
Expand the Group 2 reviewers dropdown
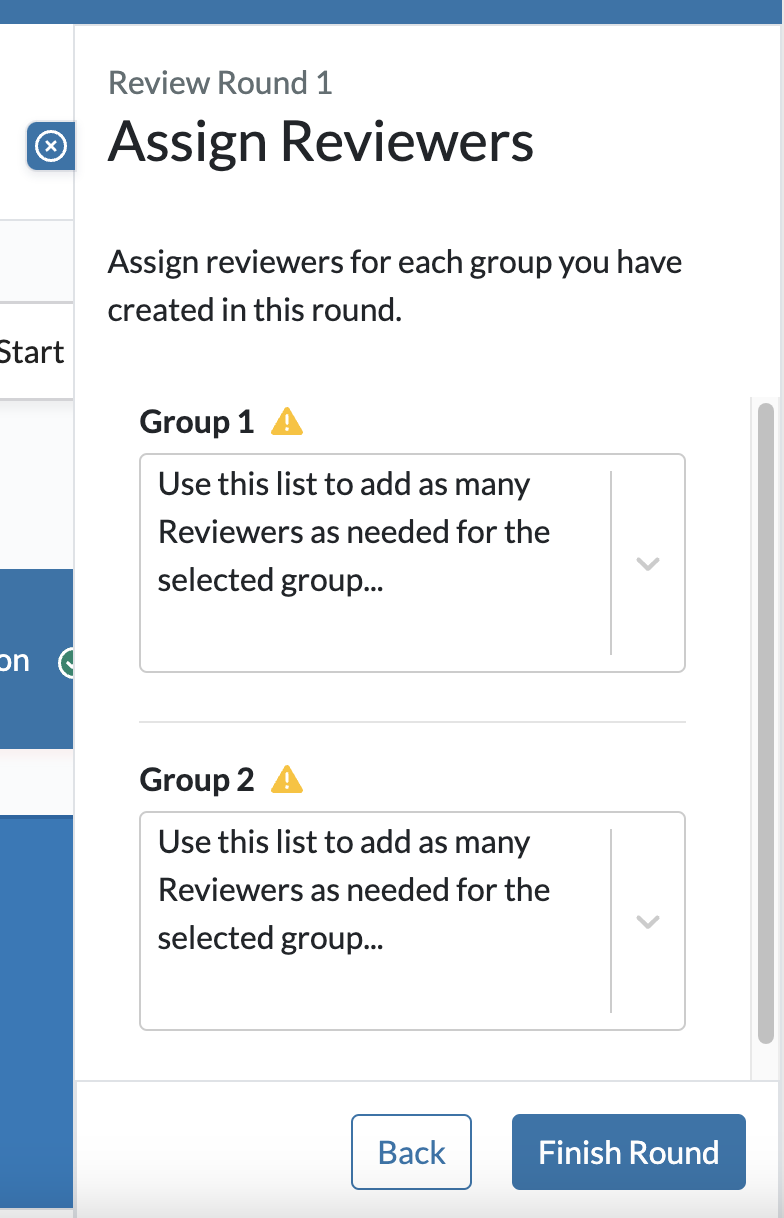[647, 921]
